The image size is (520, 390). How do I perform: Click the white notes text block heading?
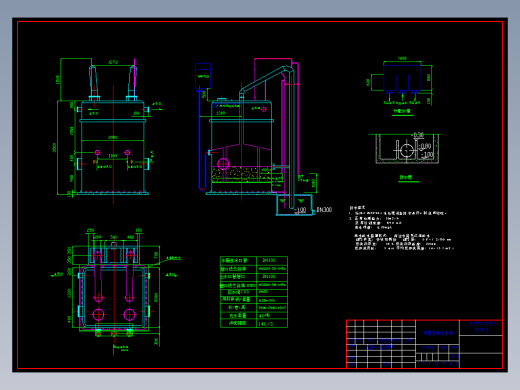click(357, 207)
